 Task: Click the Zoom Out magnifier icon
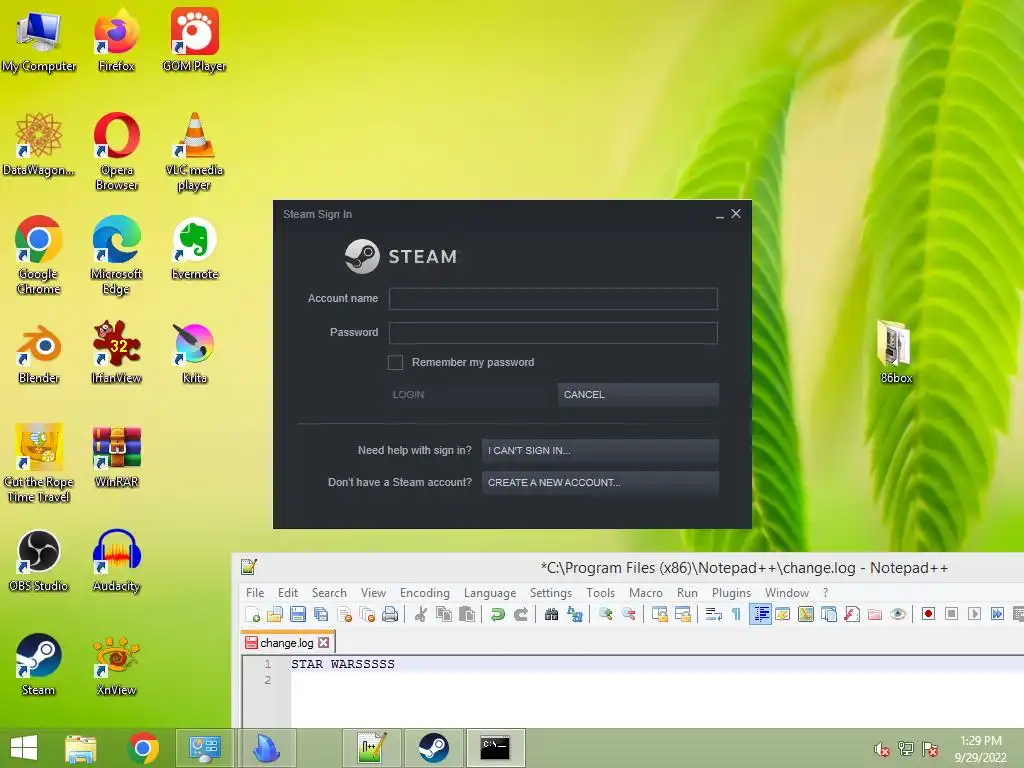coord(629,615)
